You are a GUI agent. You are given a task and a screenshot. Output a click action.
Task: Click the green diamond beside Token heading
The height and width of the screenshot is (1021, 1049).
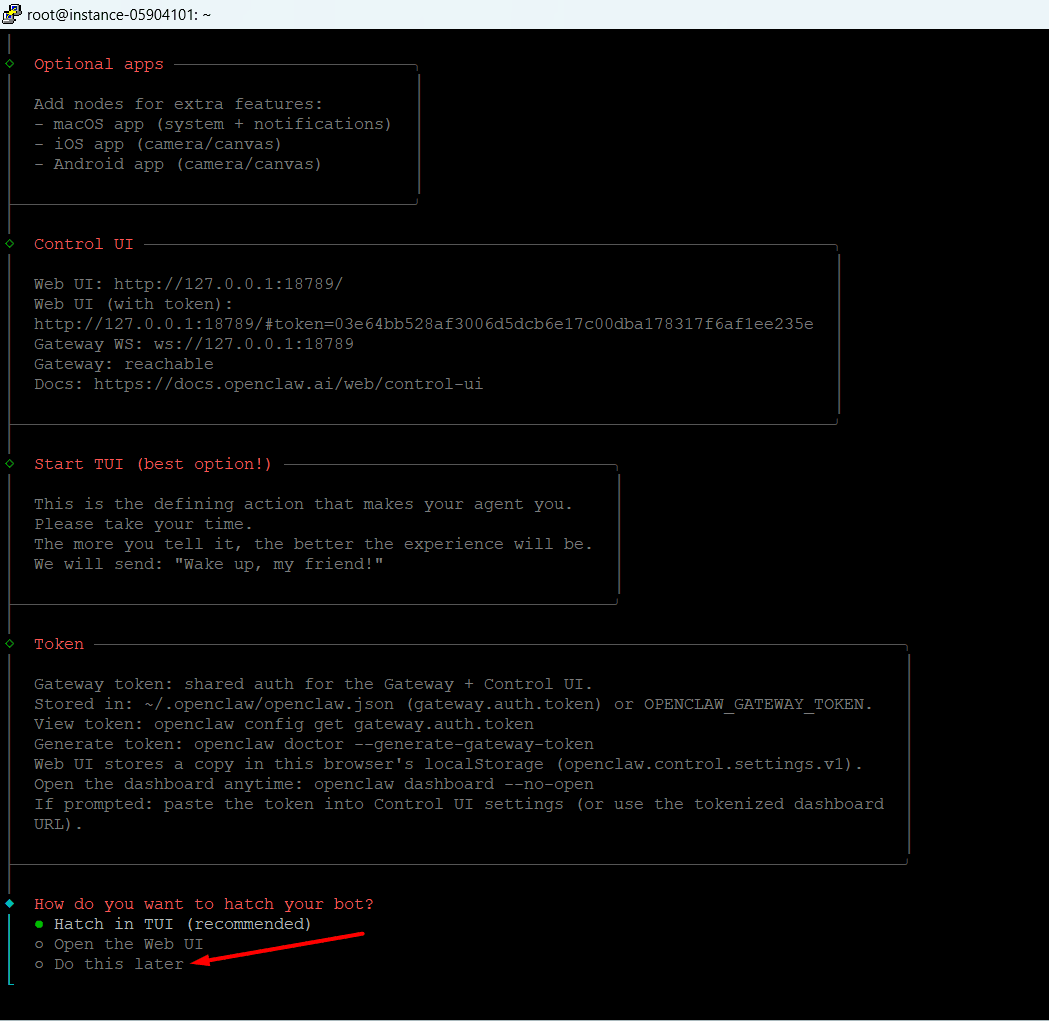[x=10, y=644]
